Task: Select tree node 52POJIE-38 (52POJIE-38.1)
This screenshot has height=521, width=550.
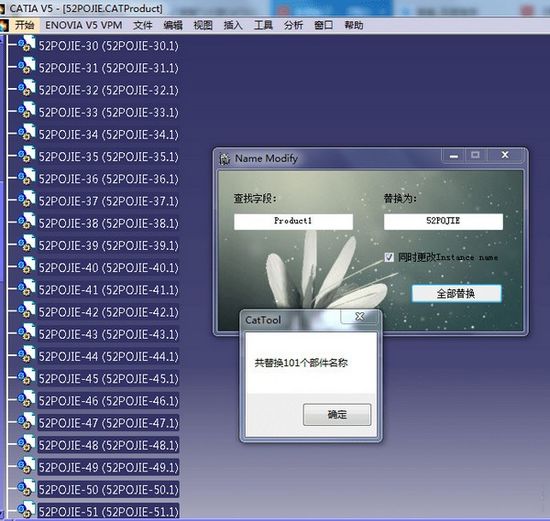Action: pyautogui.click(x=108, y=223)
